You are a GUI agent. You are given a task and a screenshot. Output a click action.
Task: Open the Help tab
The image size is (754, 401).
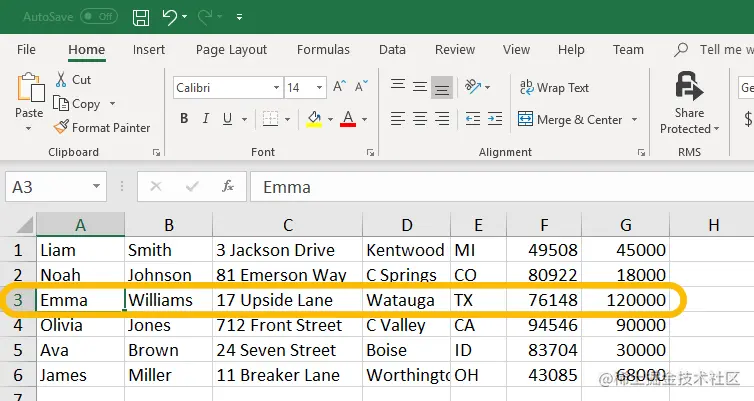pyautogui.click(x=571, y=50)
